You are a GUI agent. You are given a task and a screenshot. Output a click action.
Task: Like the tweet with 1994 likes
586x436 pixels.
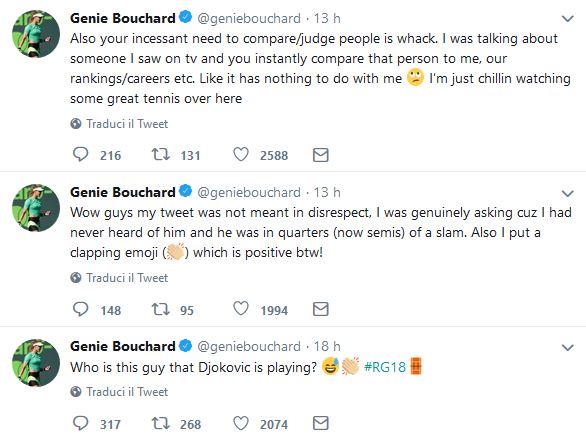point(241,309)
